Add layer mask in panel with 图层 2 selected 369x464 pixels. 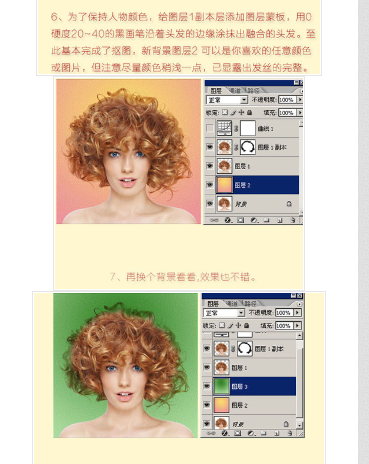click(x=240, y=220)
